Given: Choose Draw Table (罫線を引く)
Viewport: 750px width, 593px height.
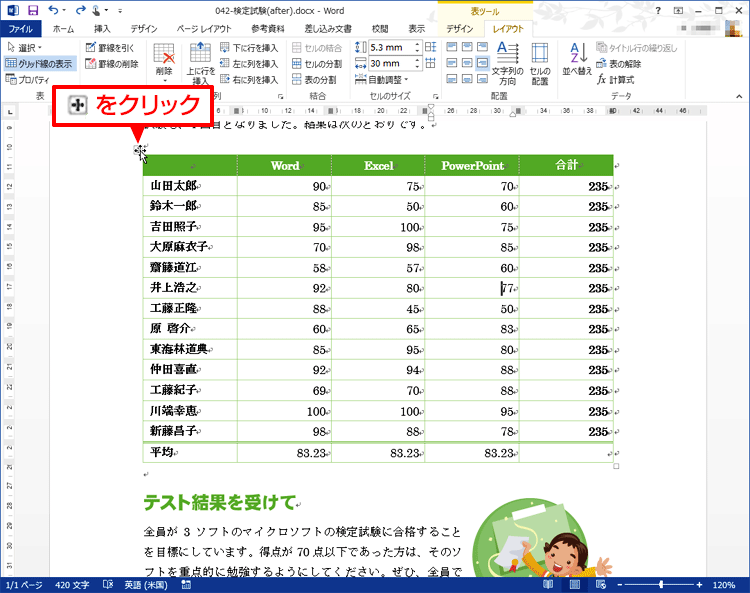Looking at the screenshot, I should pyautogui.click(x=110, y=47).
